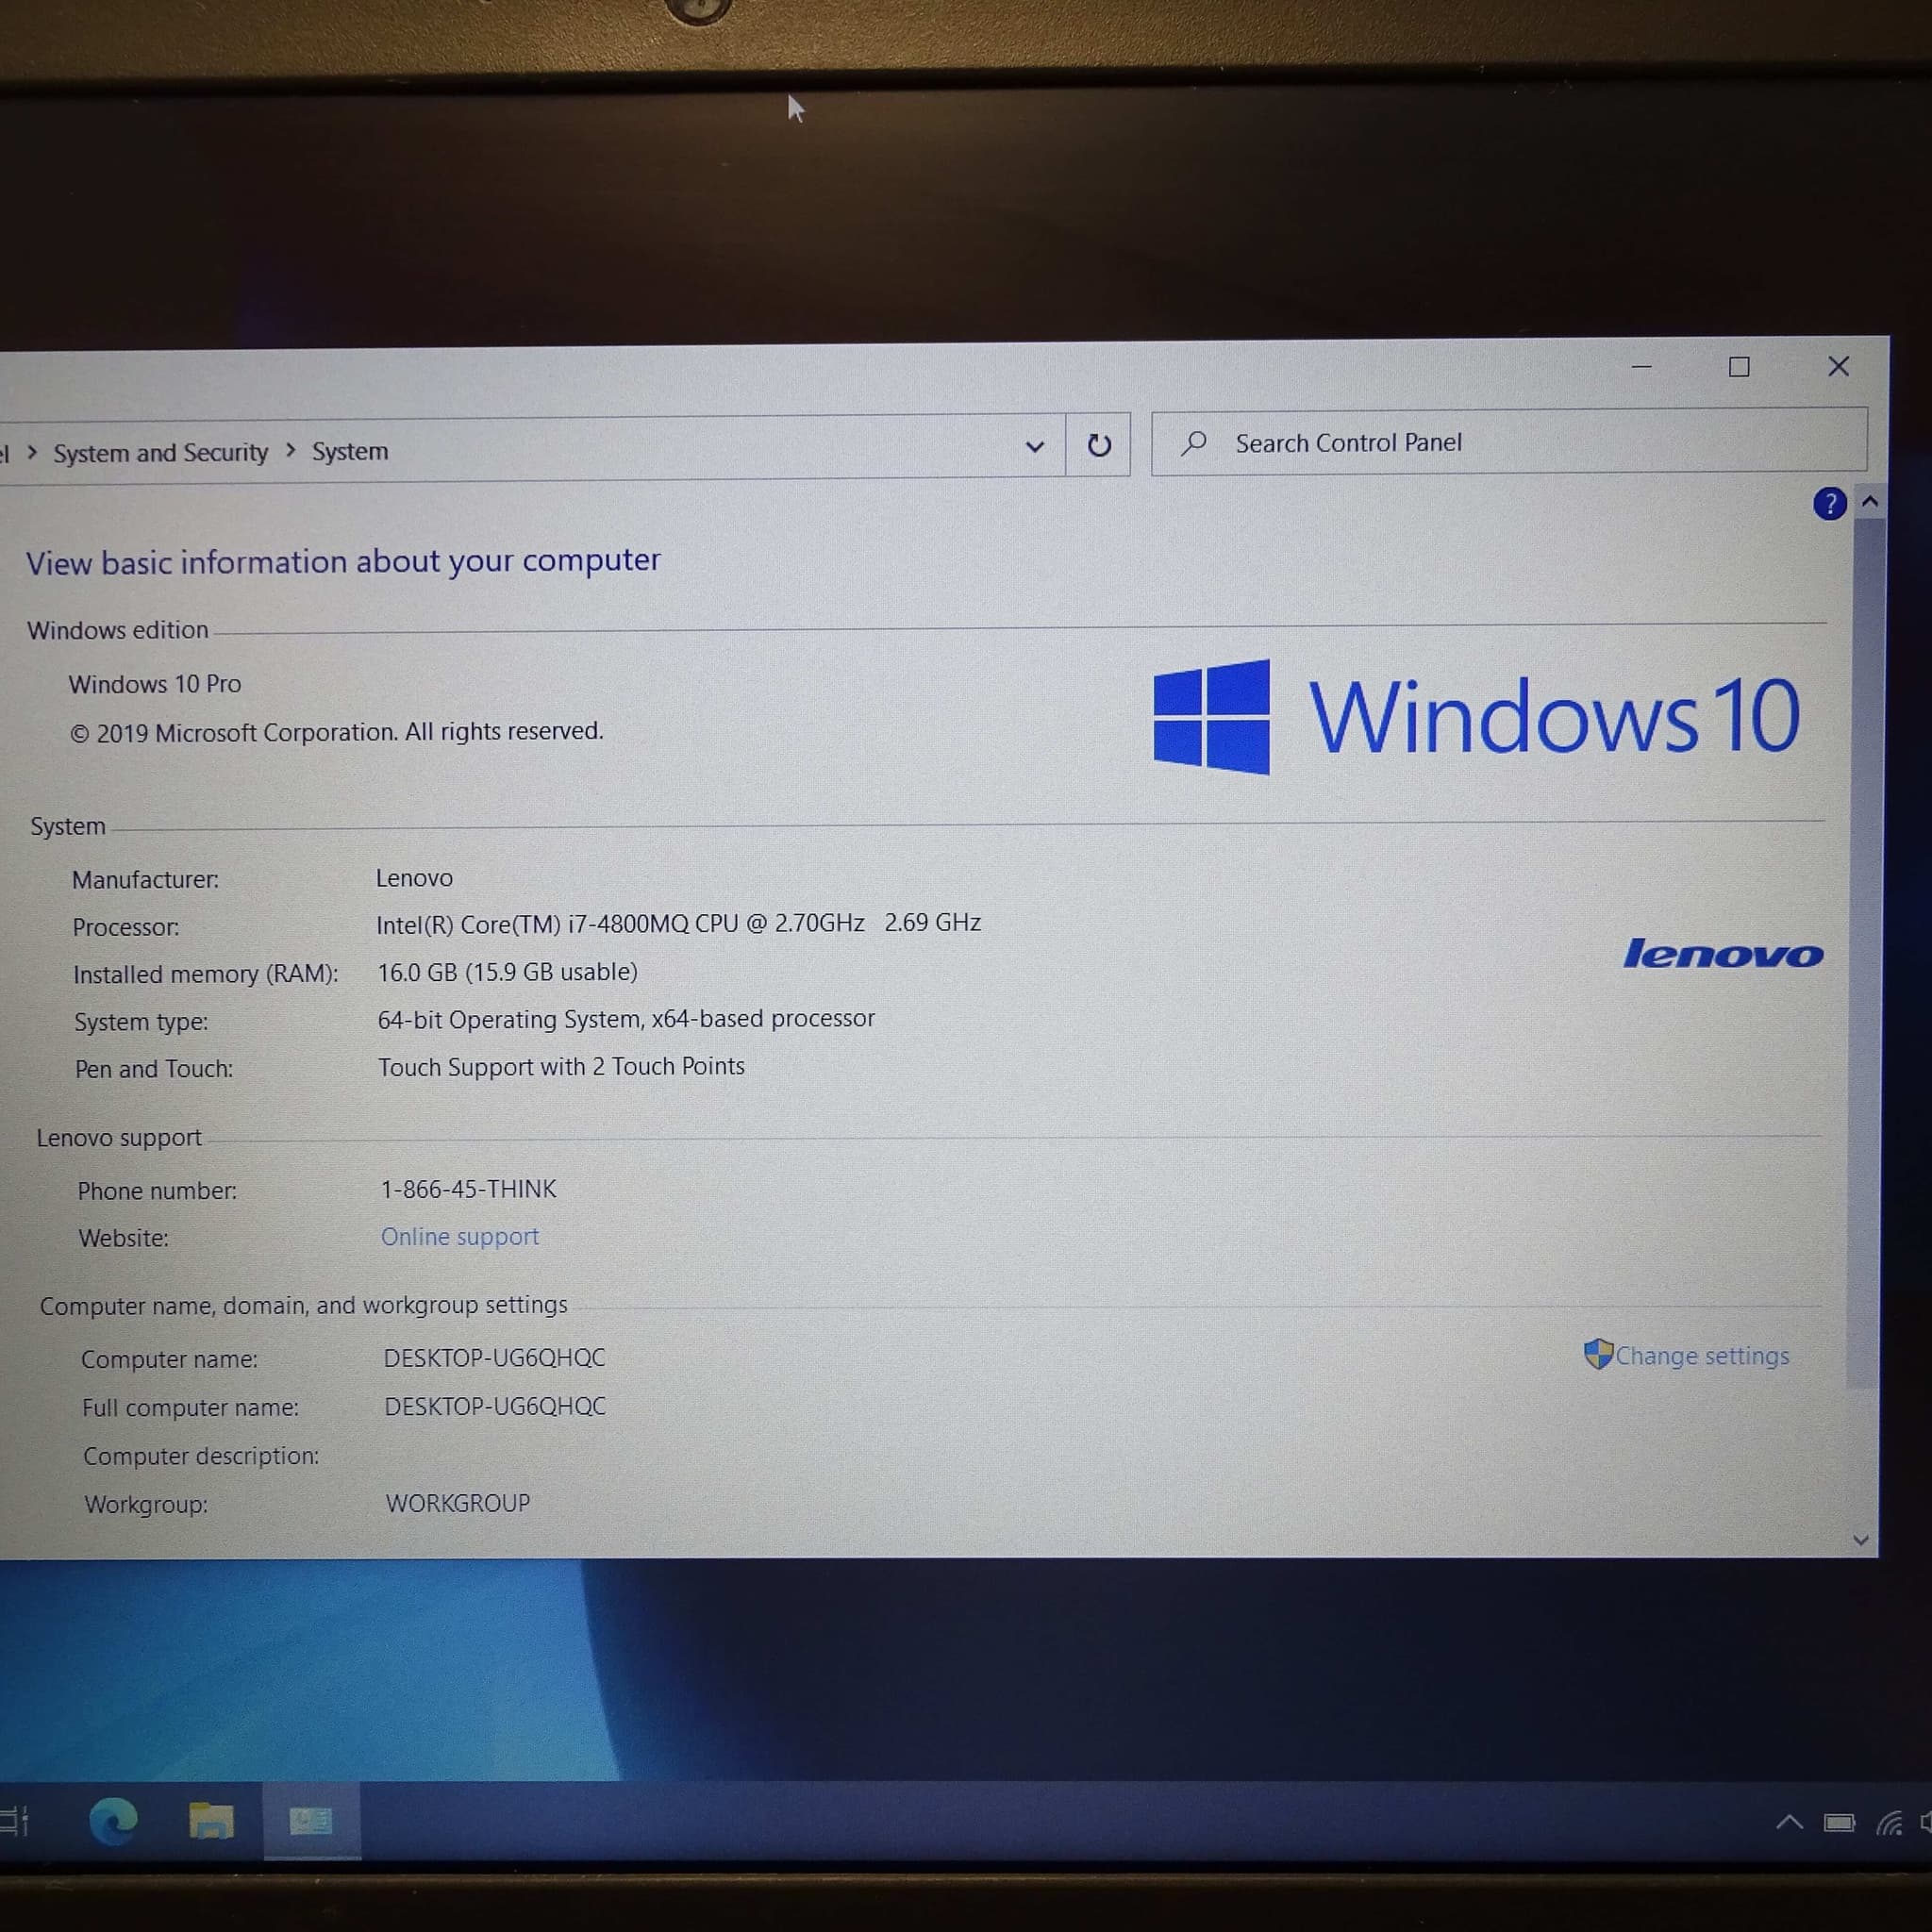Open the Wi-Fi network tray icon
The image size is (1932, 1932).
[1889, 1823]
